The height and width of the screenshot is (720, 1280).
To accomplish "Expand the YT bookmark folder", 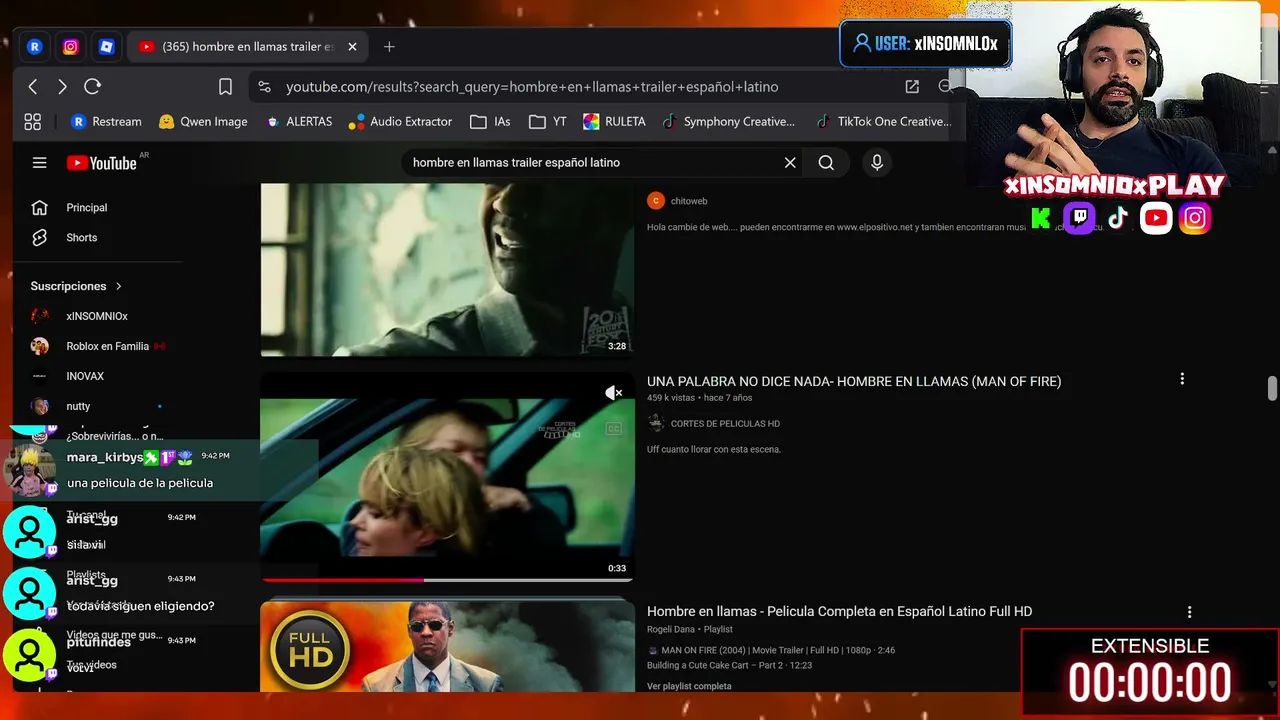I will pos(548,122).
